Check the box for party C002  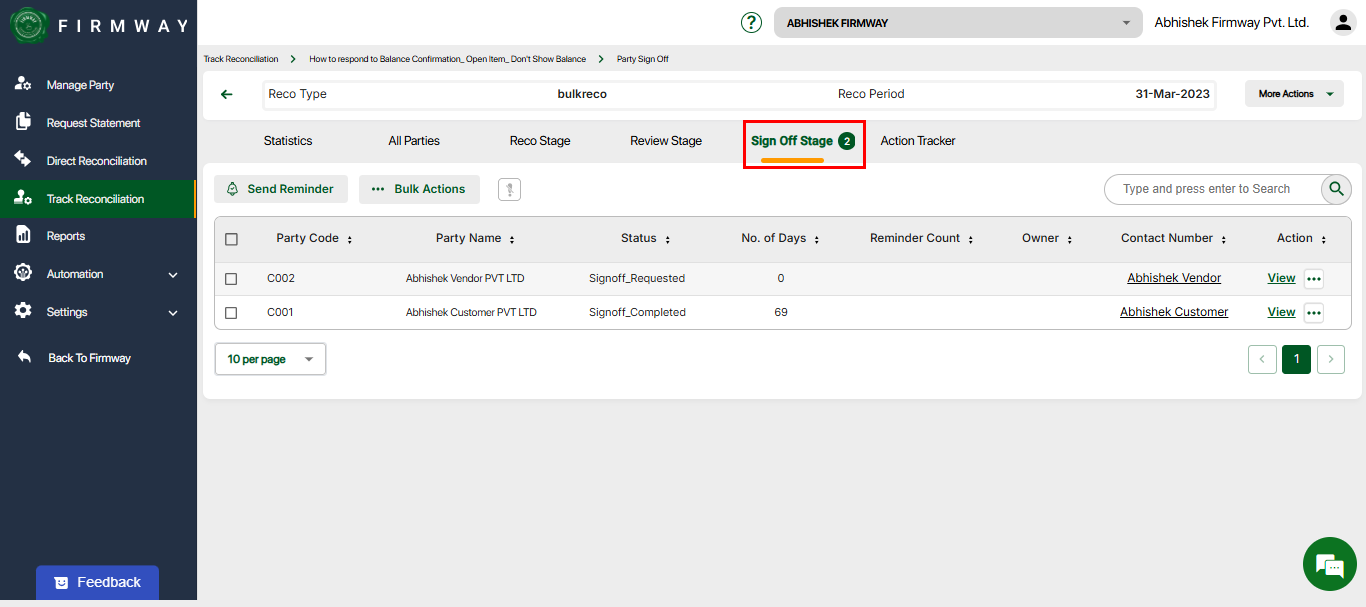(x=232, y=279)
